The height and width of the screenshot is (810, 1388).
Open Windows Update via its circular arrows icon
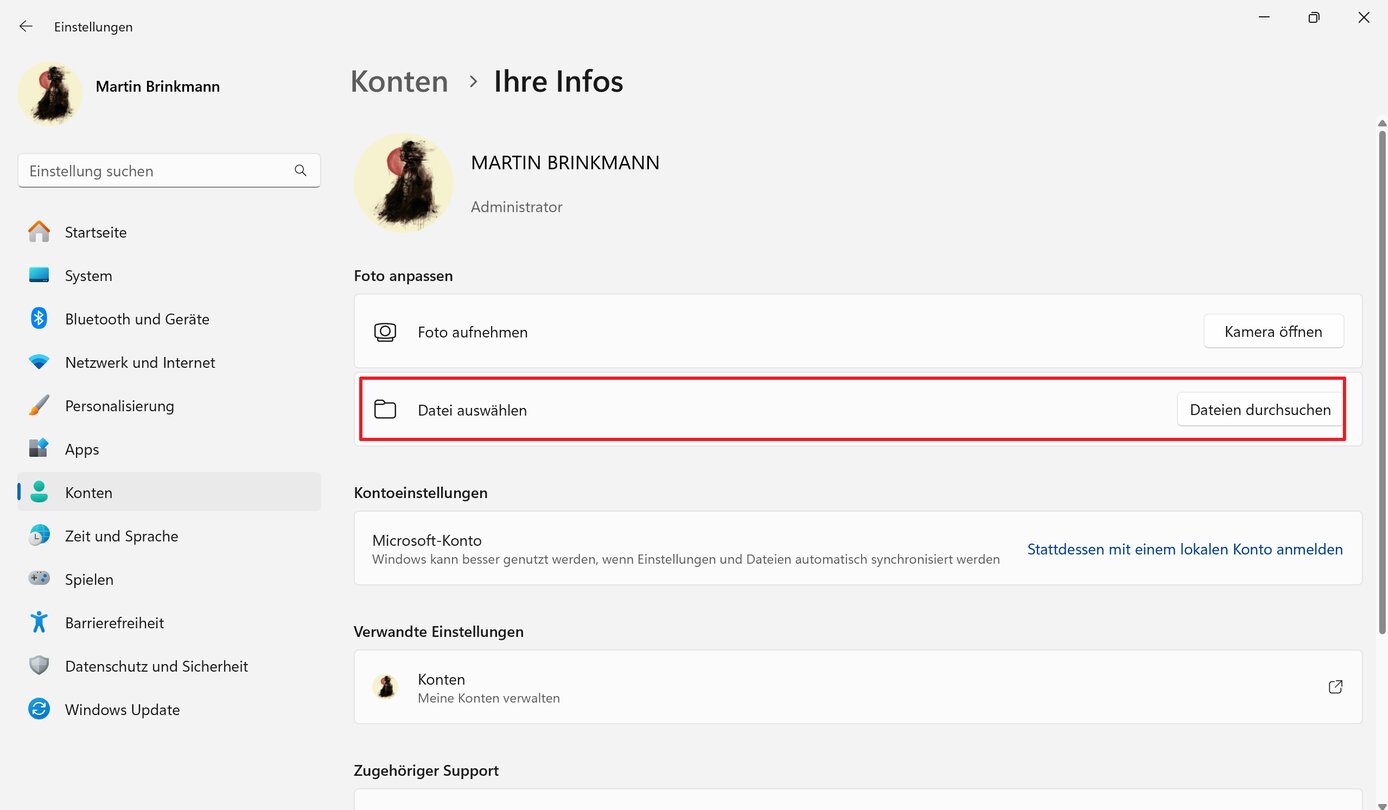[38, 709]
